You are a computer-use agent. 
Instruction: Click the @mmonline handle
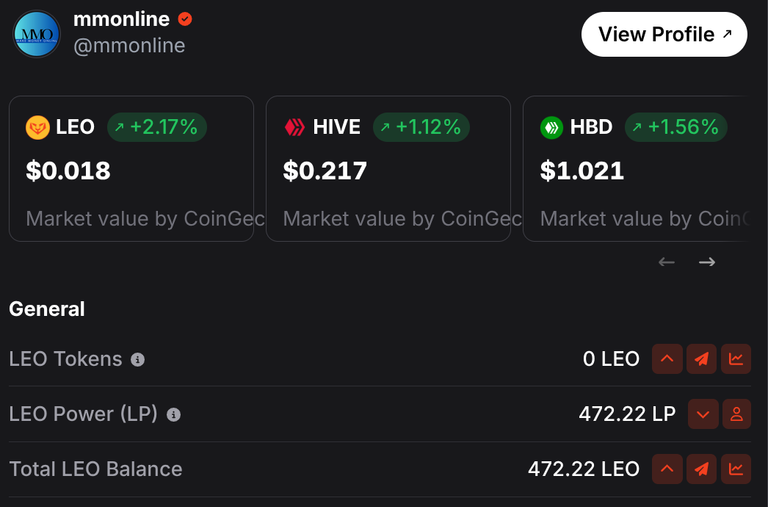pyautogui.click(x=129, y=46)
